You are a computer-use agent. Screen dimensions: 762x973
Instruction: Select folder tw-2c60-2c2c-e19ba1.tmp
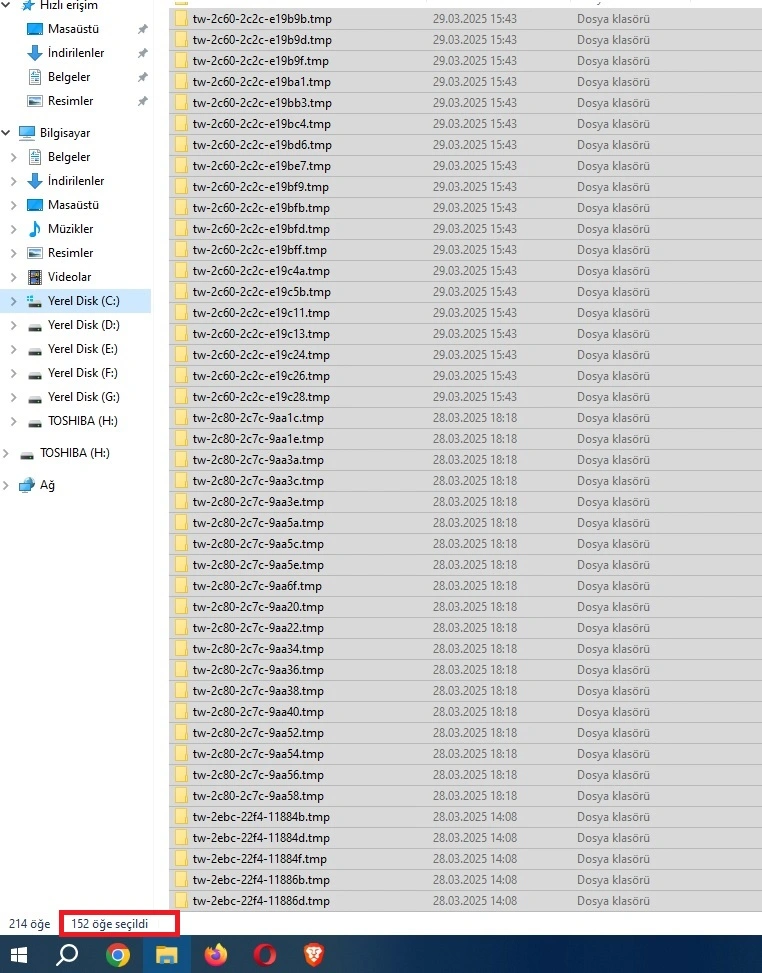(x=261, y=82)
